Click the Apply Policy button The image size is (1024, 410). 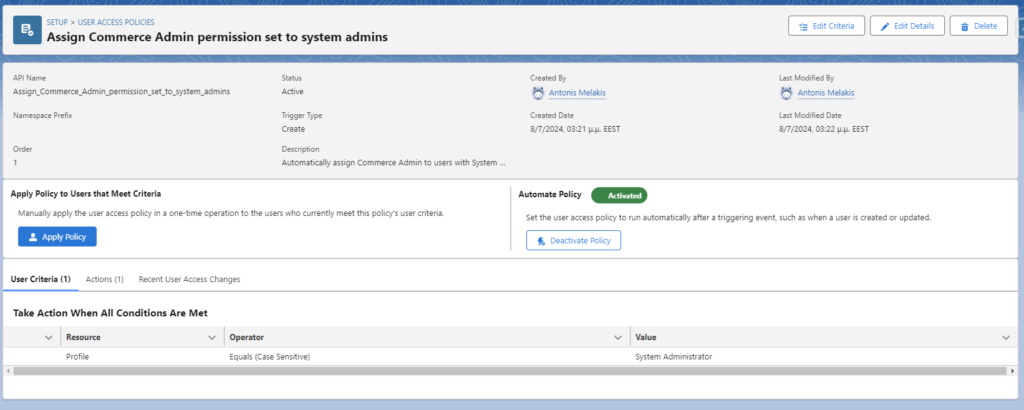[x=57, y=237]
